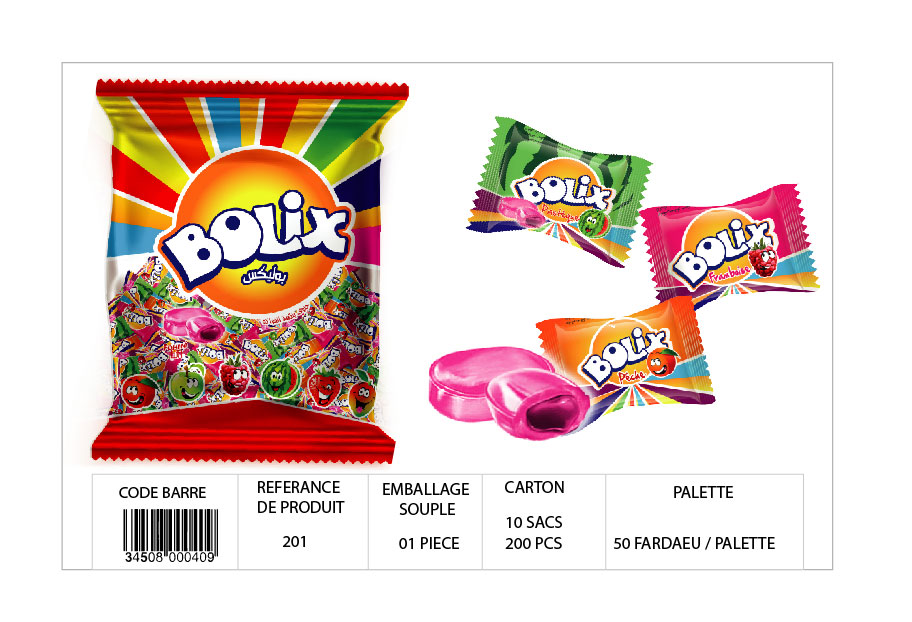Image resolution: width=912 pixels, height=622 pixels.
Task: Click the barcode image under CODE BARRE
Action: pos(170,535)
